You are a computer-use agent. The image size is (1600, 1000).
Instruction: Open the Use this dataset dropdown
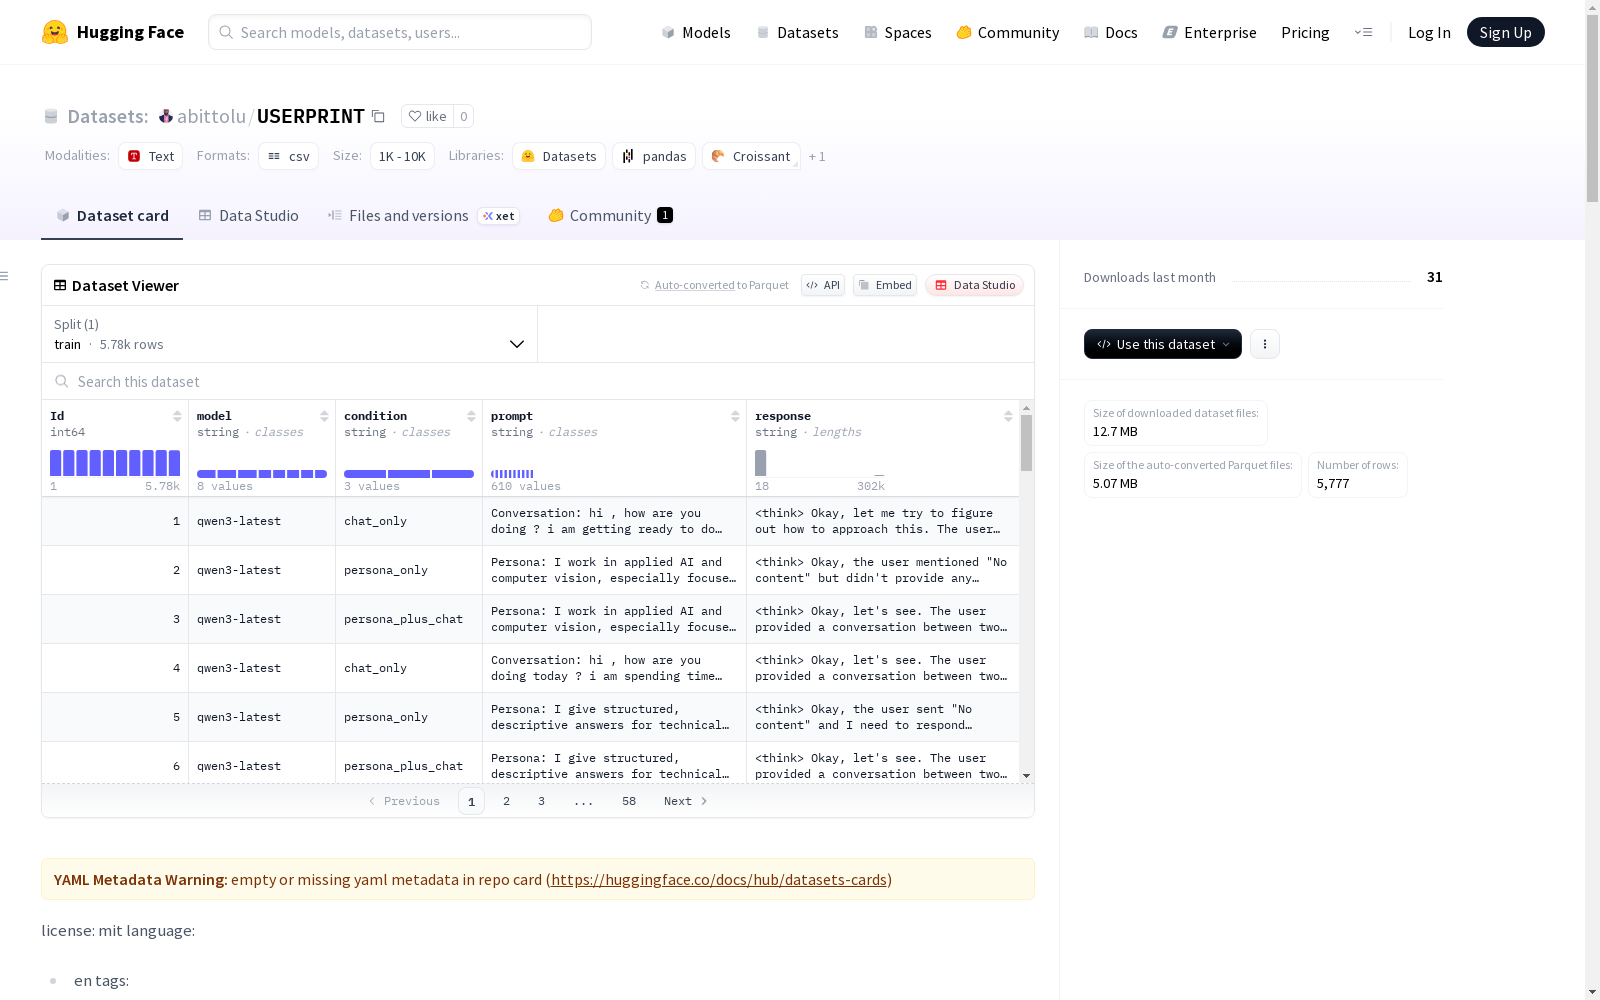tap(1163, 344)
